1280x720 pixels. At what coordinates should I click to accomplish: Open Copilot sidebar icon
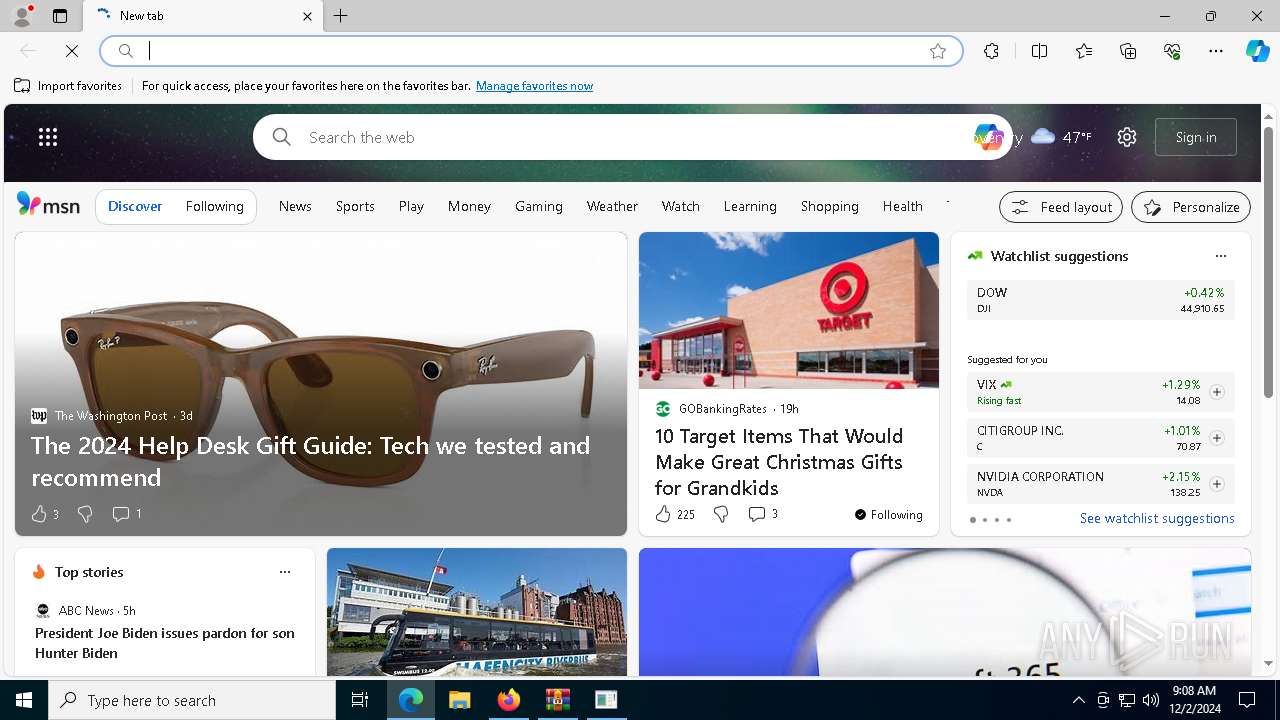(1257, 51)
